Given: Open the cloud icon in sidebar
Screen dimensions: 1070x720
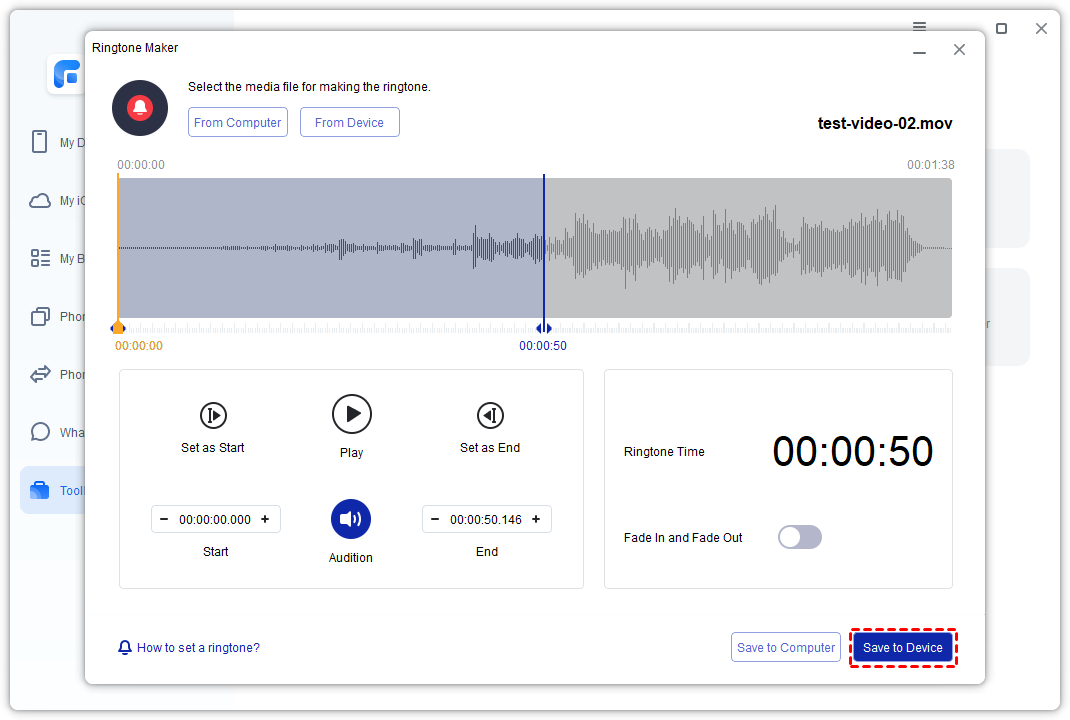Looking at the screenshot, I should (x=40, y=200).
